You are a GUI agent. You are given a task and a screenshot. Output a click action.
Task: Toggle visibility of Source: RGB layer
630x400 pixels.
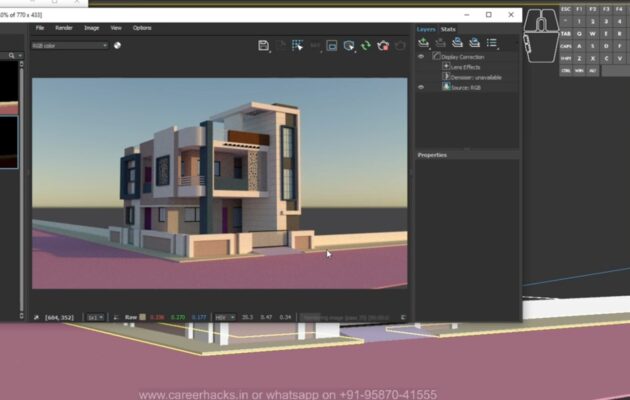pos(421,87)
